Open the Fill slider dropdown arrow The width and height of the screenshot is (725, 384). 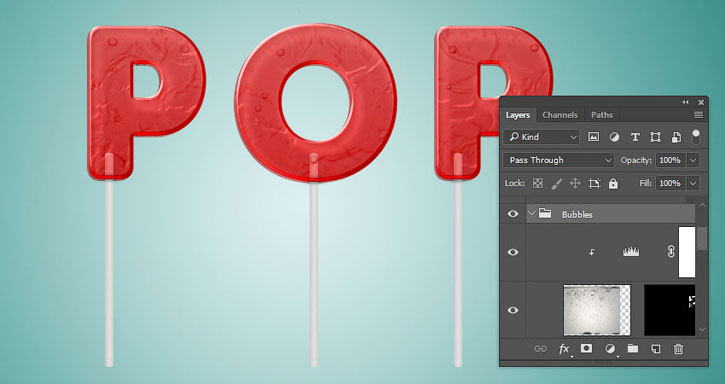coord(693,183)
